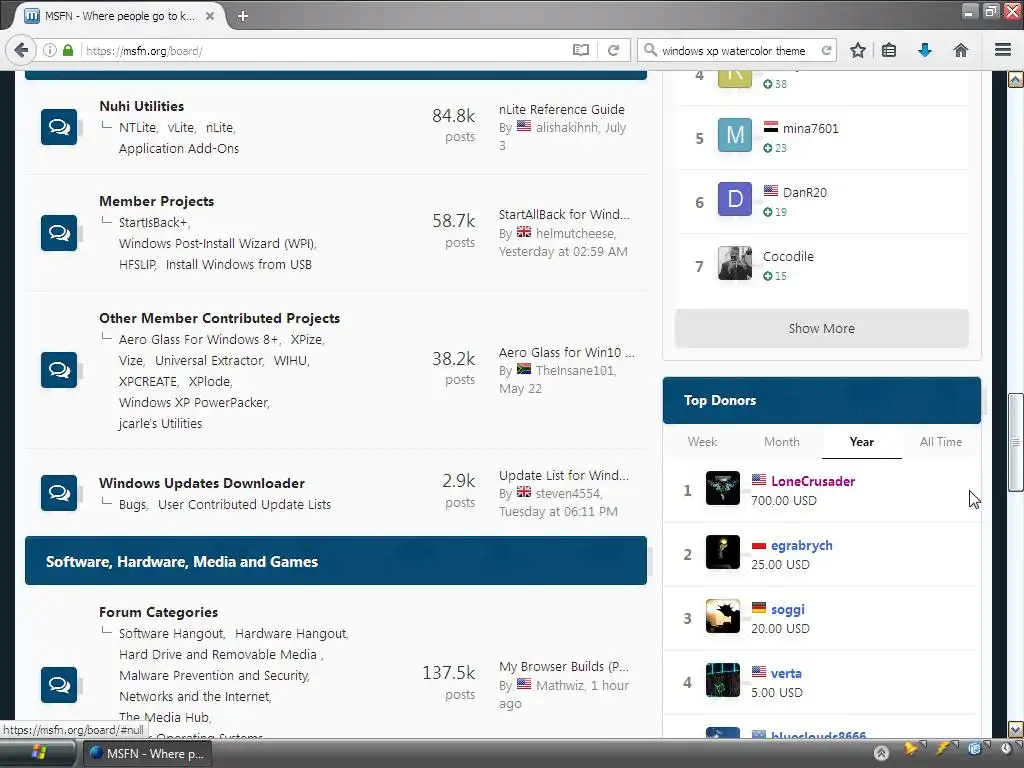Open the bookmarks list icon
Viewport: 1024px width, 768px height.
point(889,50)
